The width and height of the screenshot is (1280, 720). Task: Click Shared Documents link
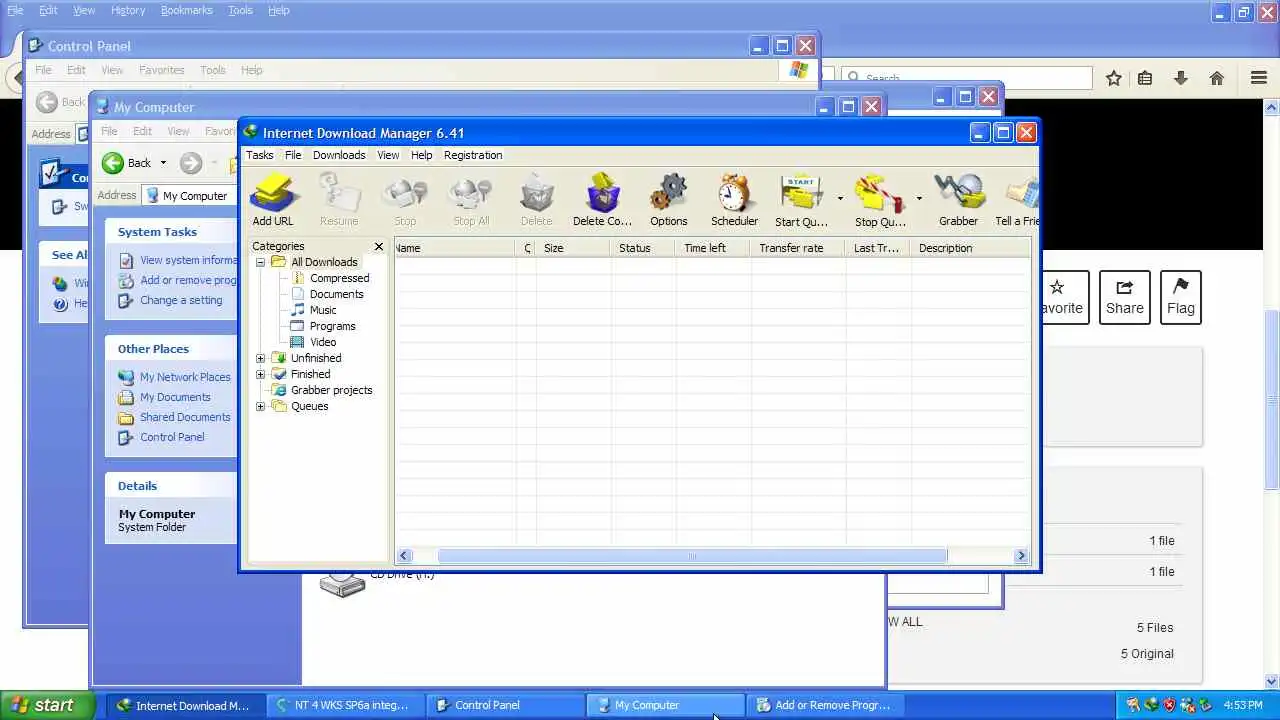185,417
